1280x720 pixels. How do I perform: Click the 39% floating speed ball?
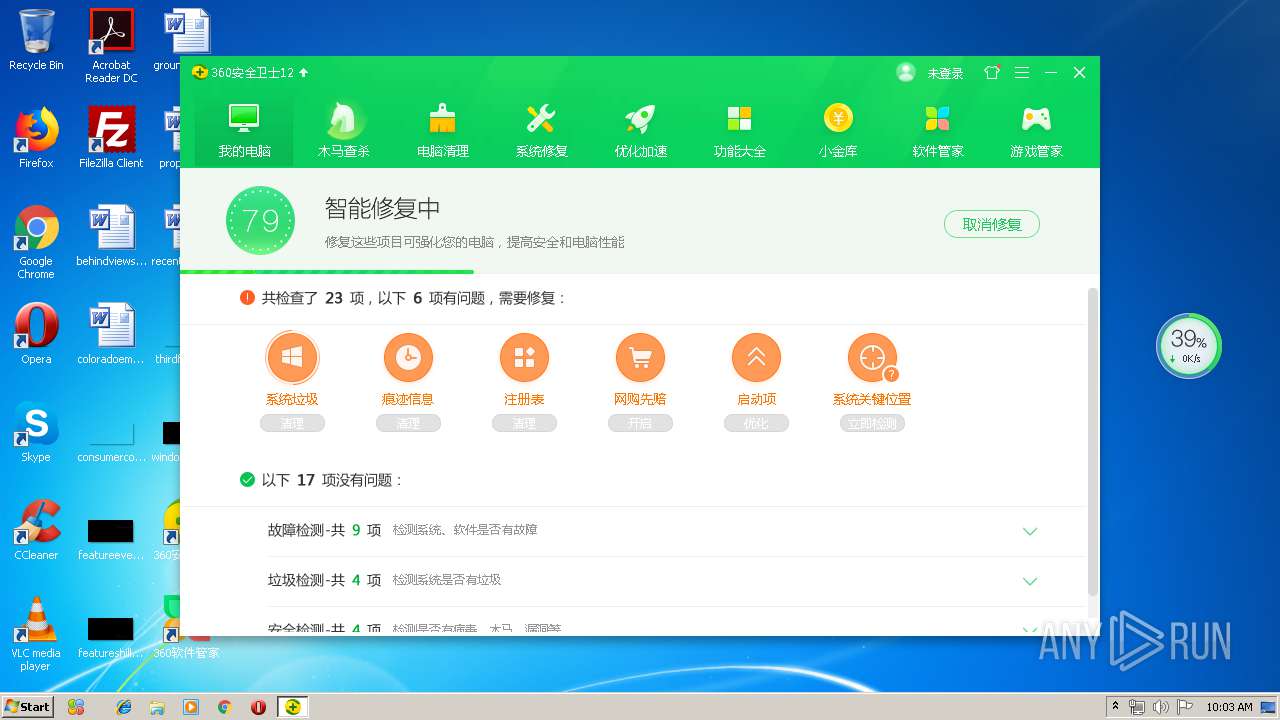click(x=1189, y=346)
